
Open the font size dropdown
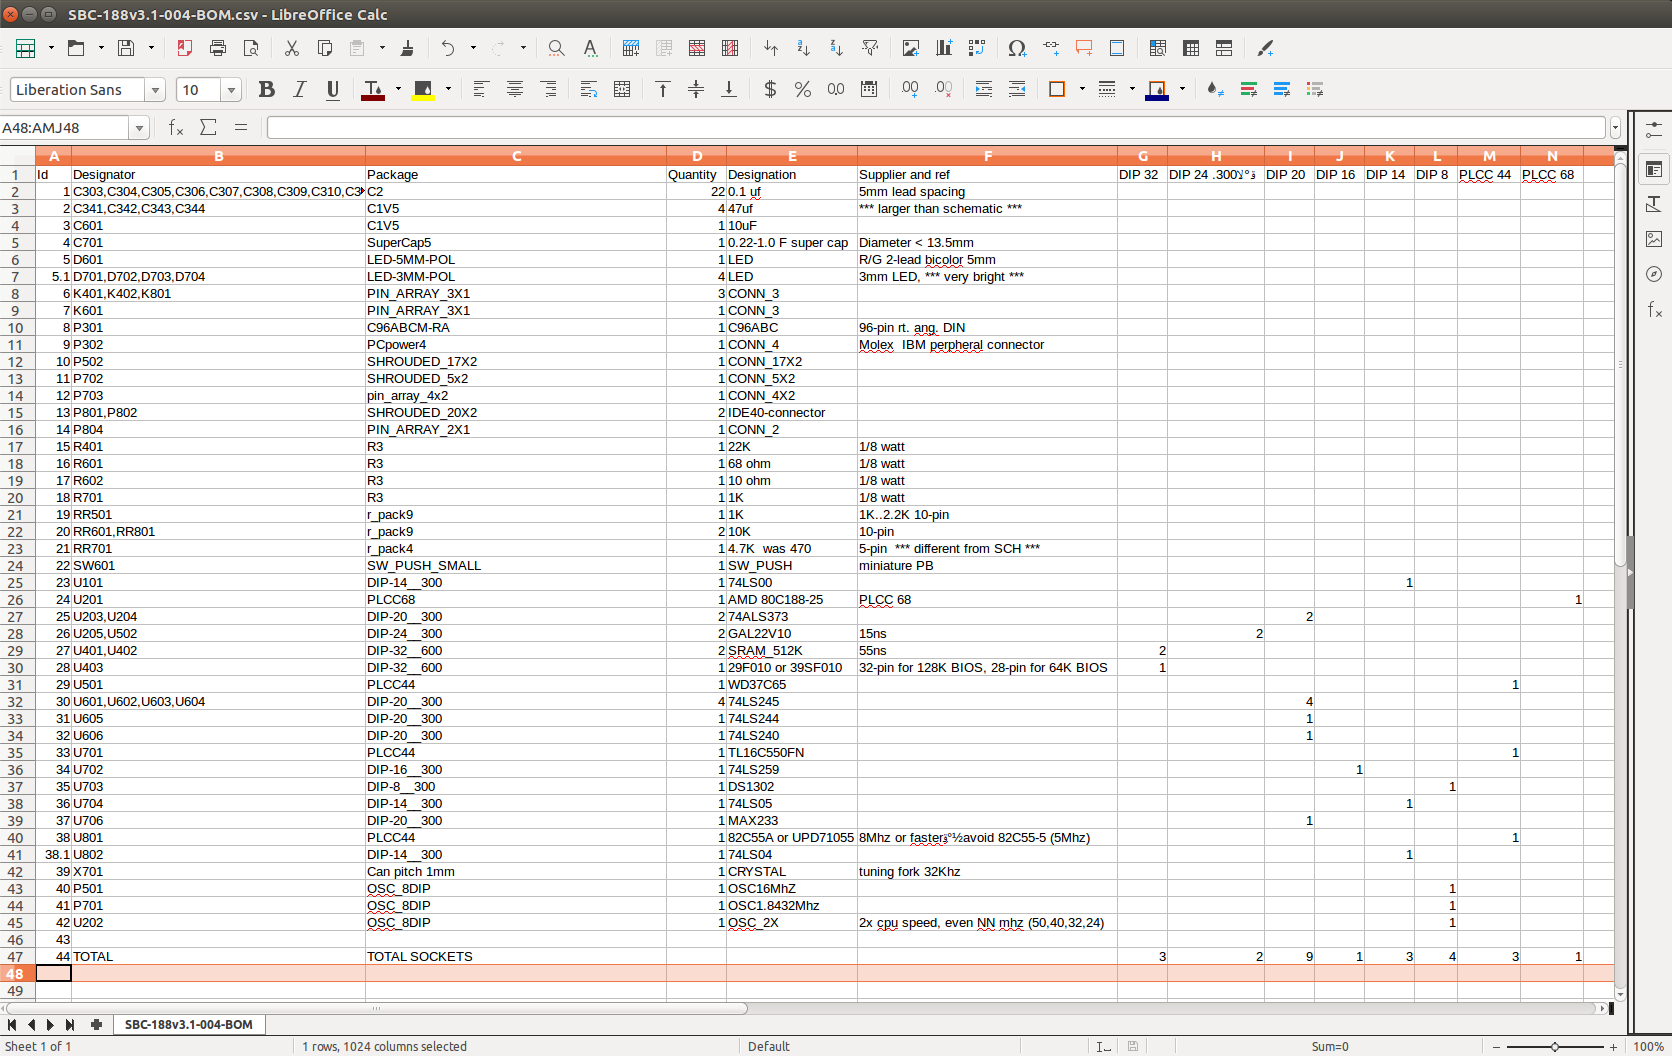(x=231, y=90)
